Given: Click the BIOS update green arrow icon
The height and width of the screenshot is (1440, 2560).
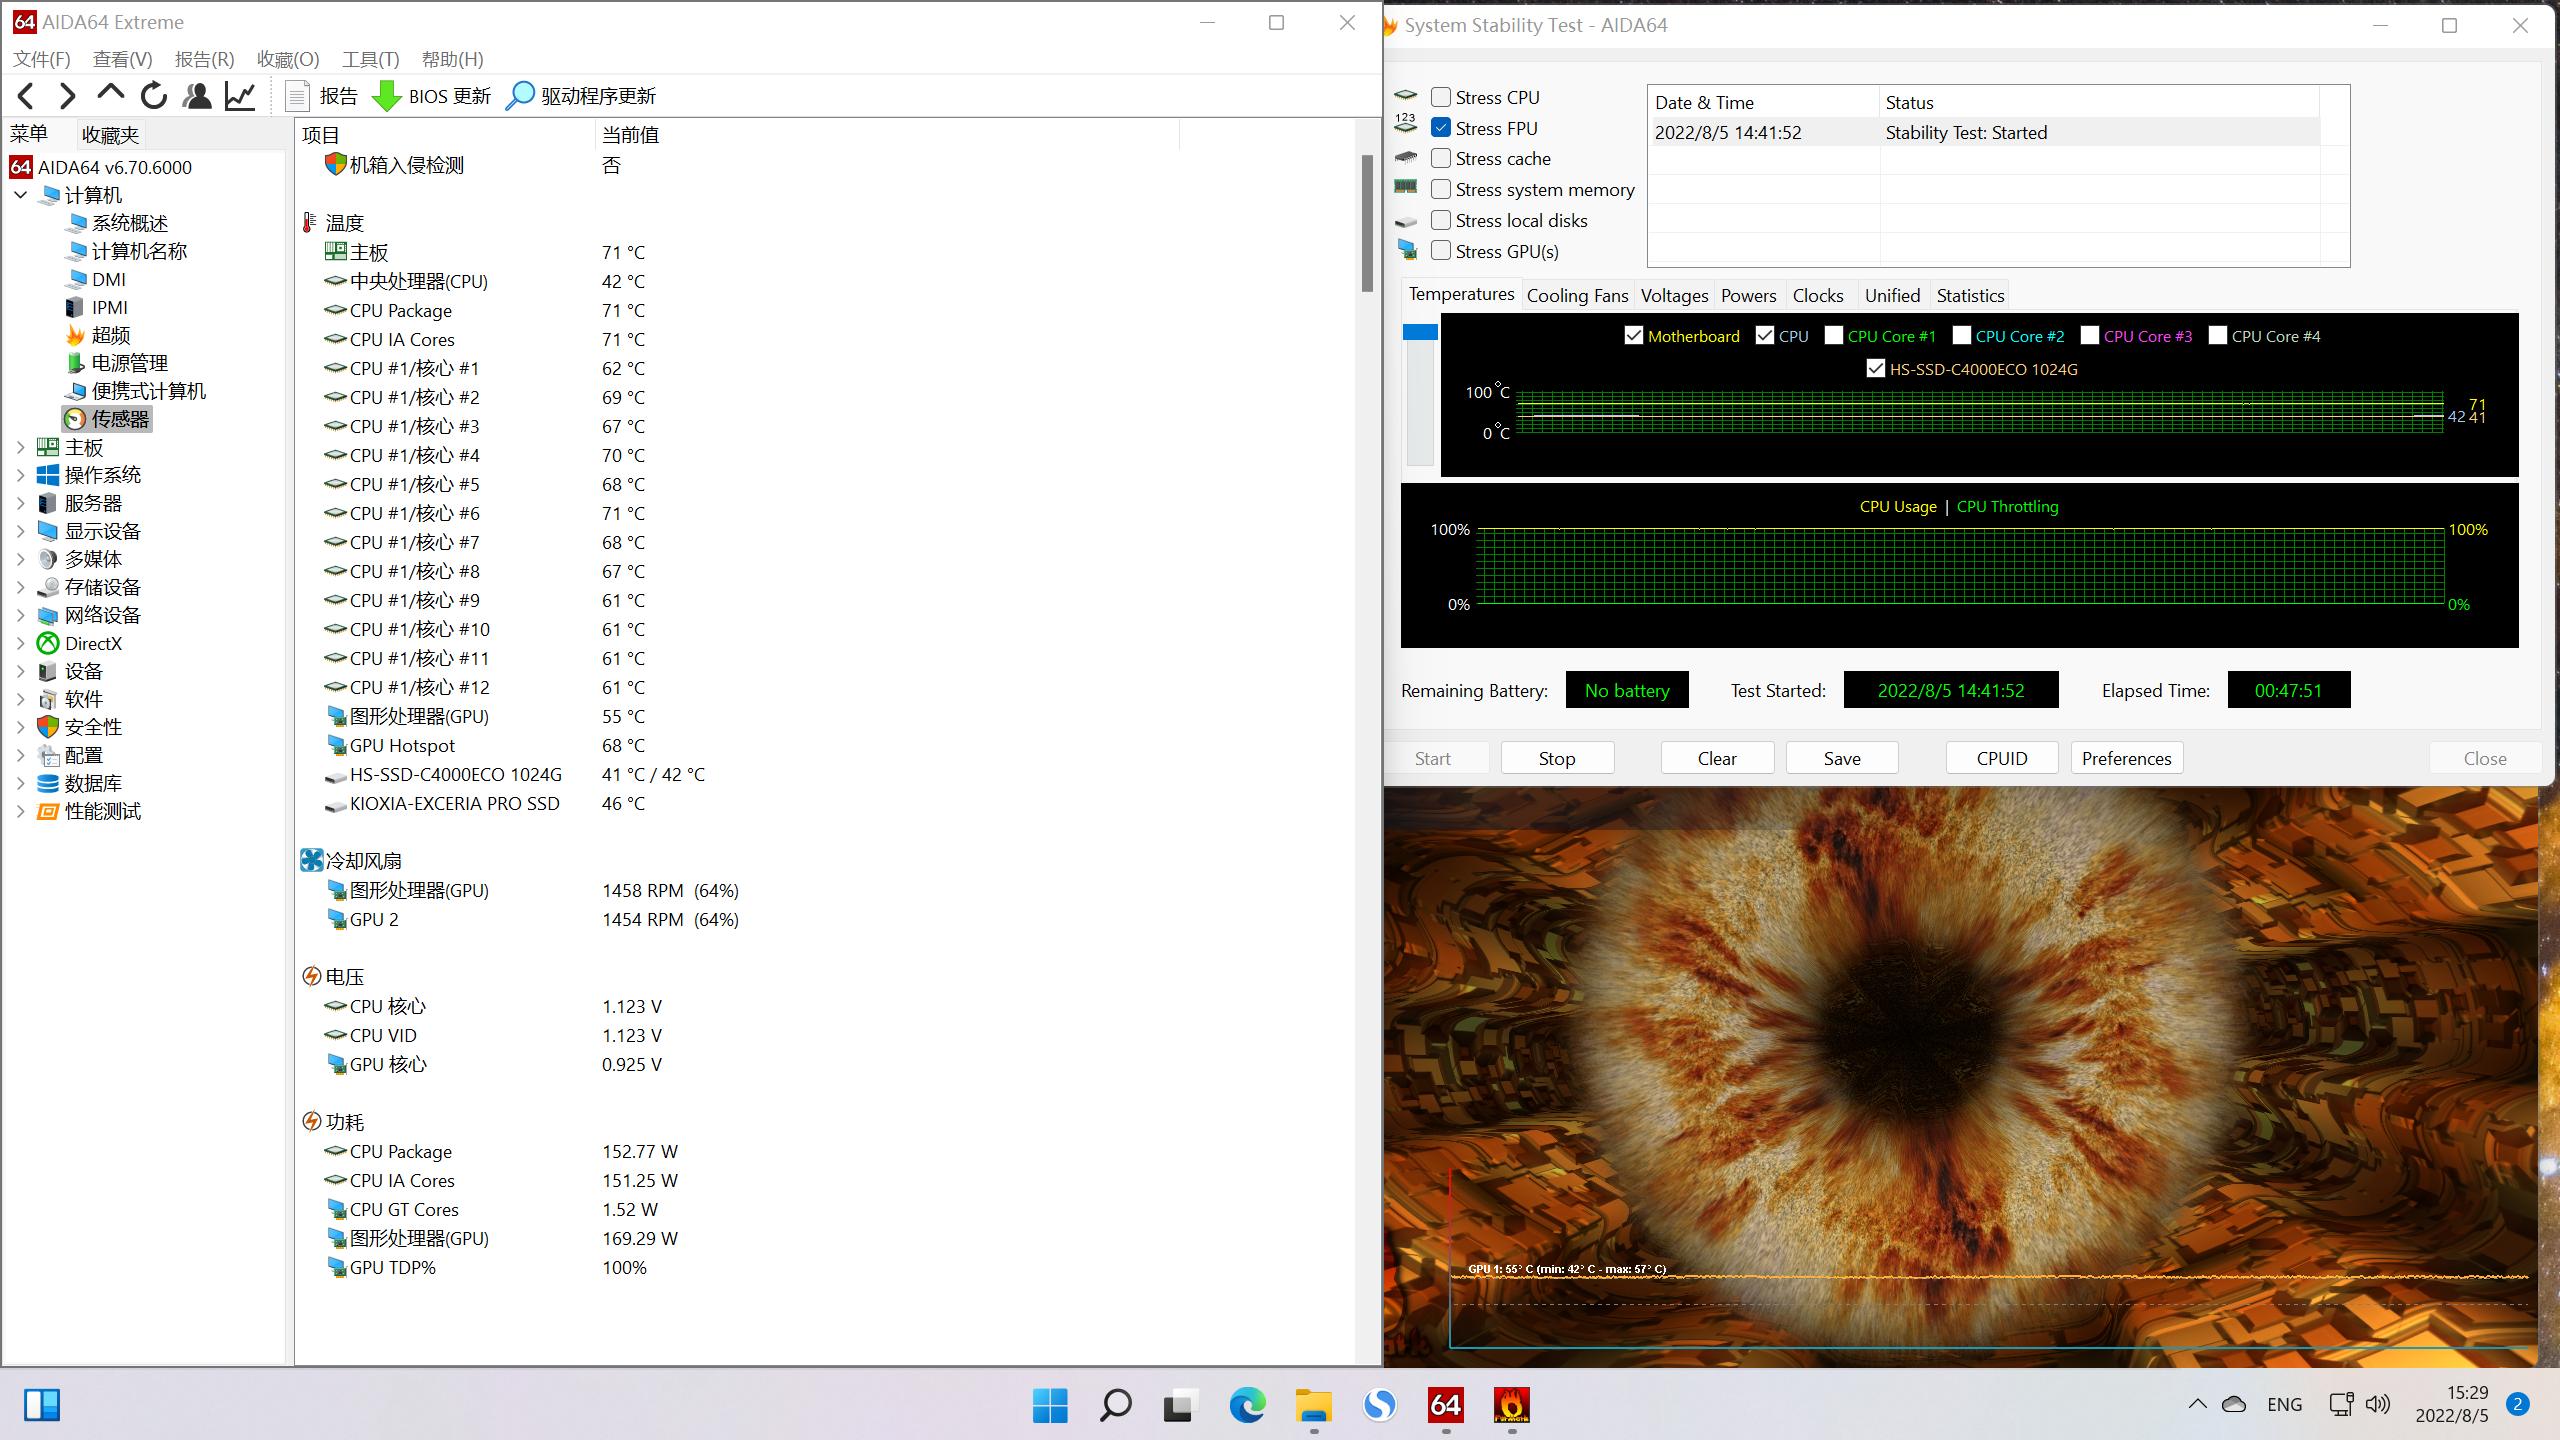Looking at the screenshot, I should click(386, 96).
